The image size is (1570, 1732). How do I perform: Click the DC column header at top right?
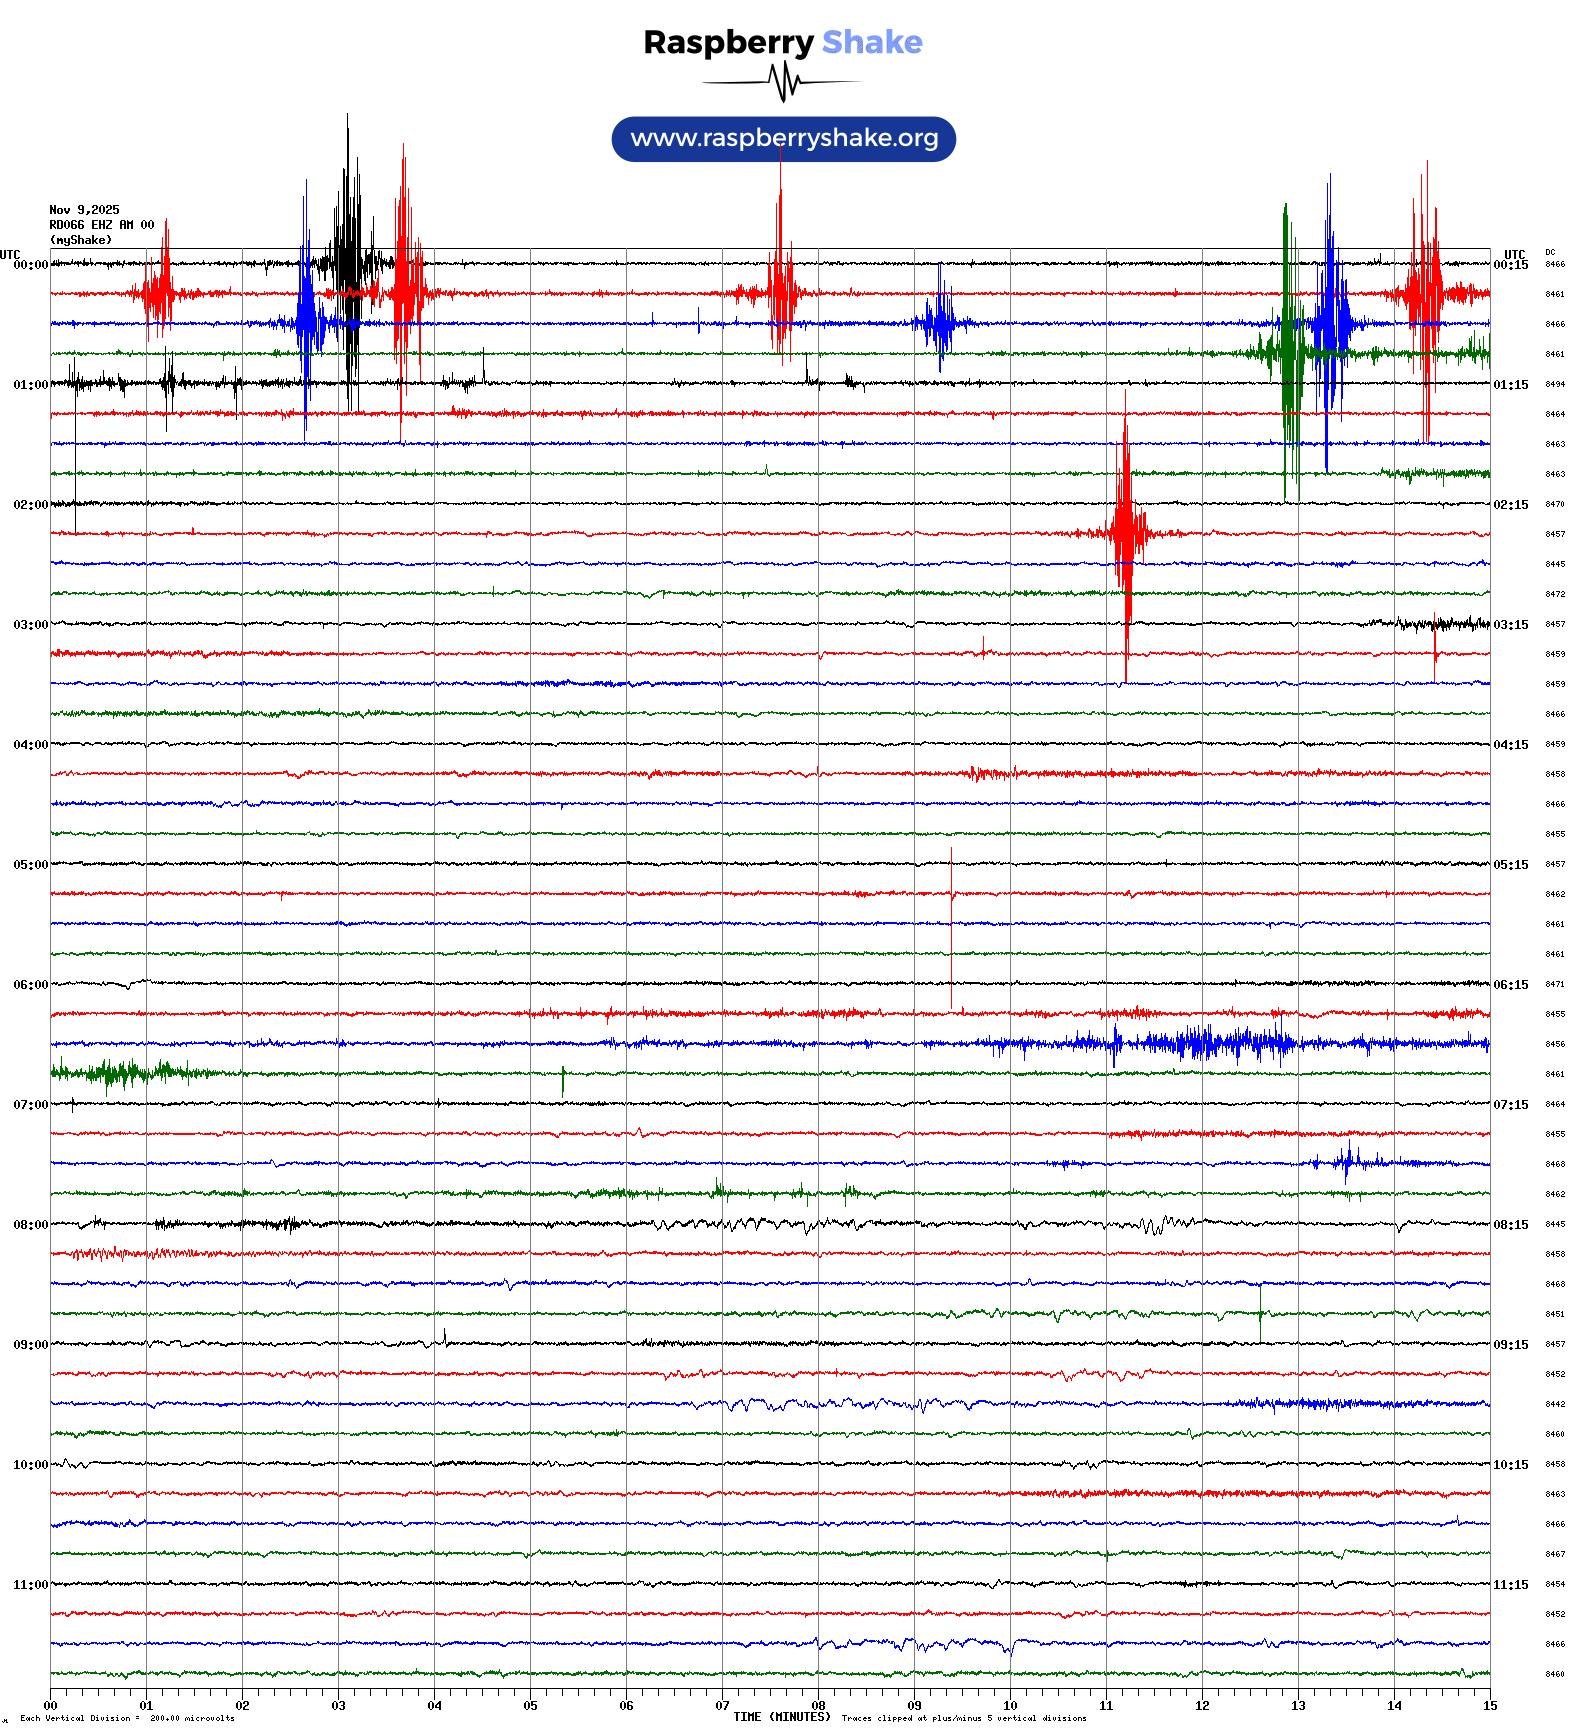(1550, 252)
